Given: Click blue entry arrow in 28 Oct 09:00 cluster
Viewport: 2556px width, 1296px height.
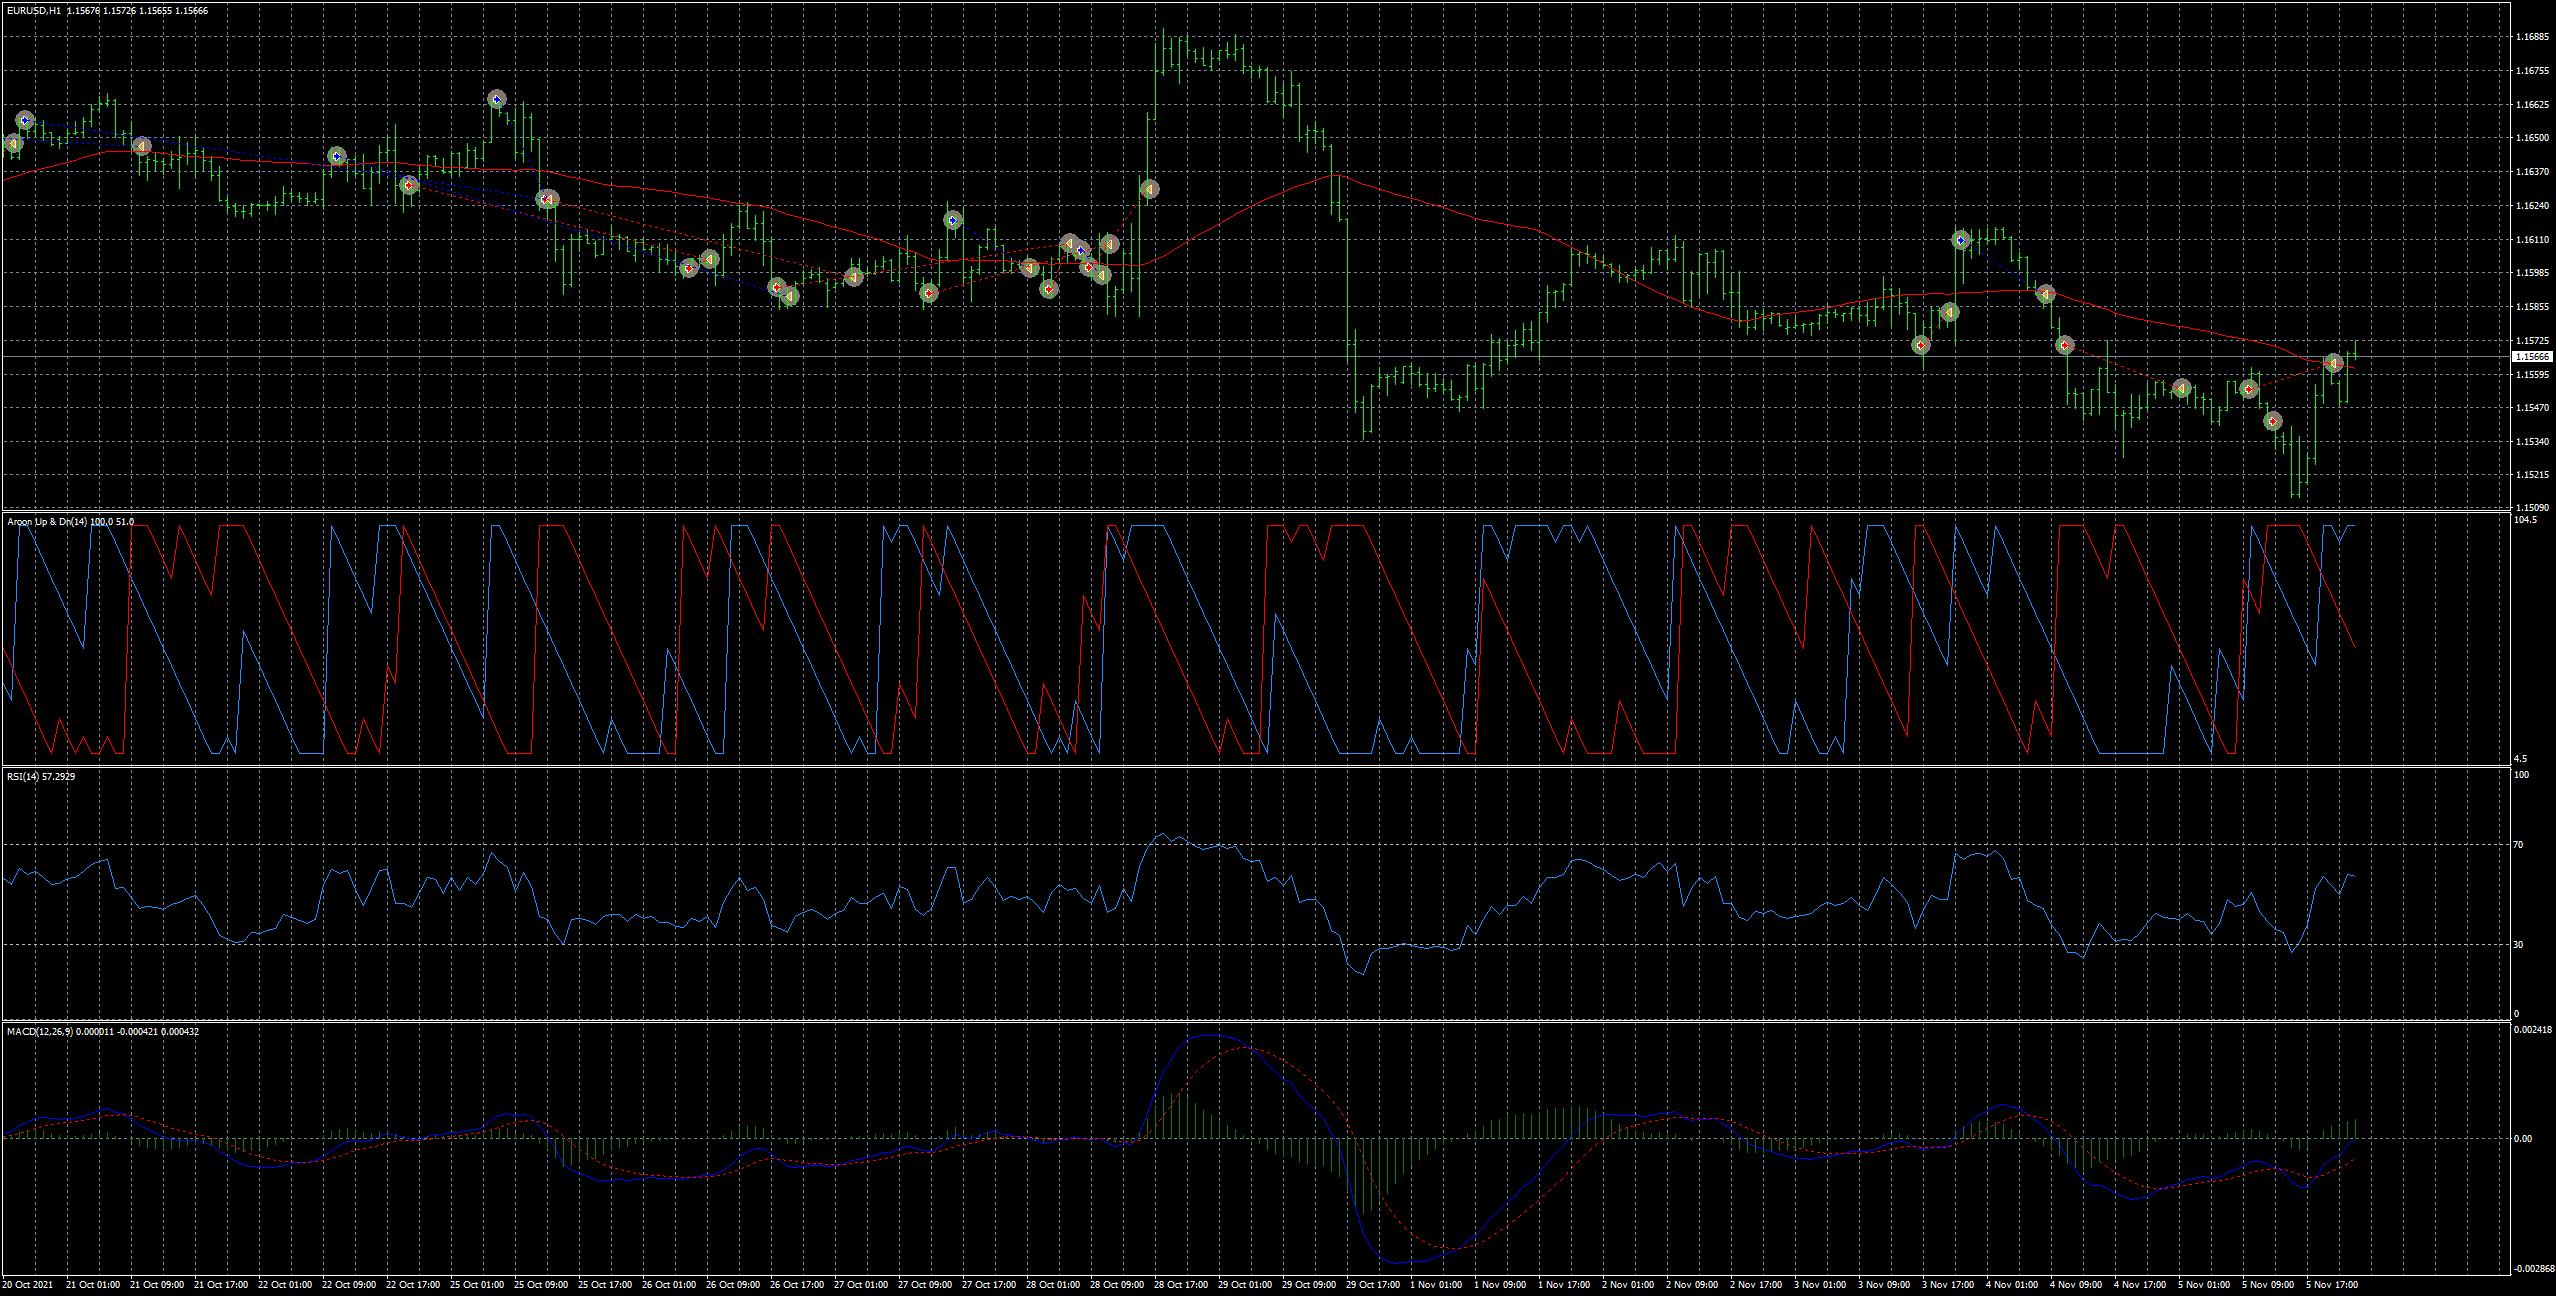Looking at the screenshot, I should point(1081,251).
